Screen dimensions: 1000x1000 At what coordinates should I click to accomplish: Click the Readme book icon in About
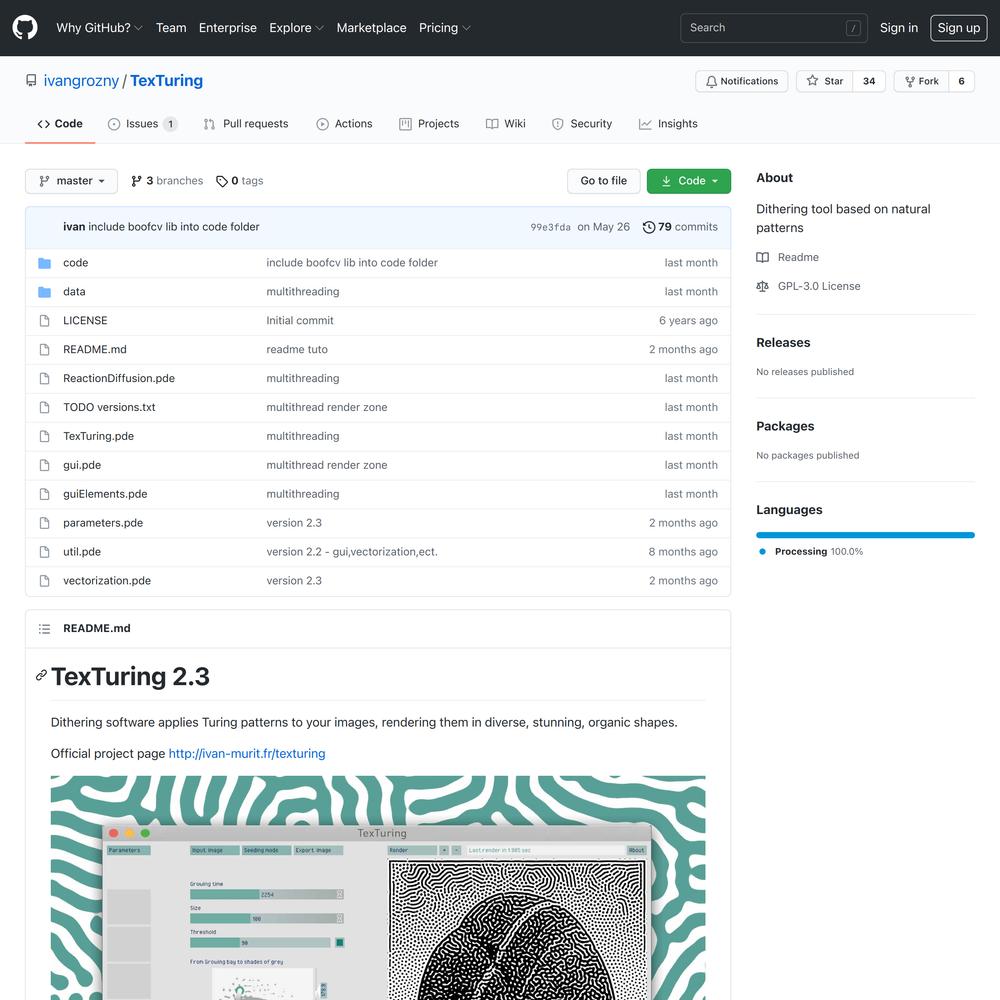[x=762, y=258]
